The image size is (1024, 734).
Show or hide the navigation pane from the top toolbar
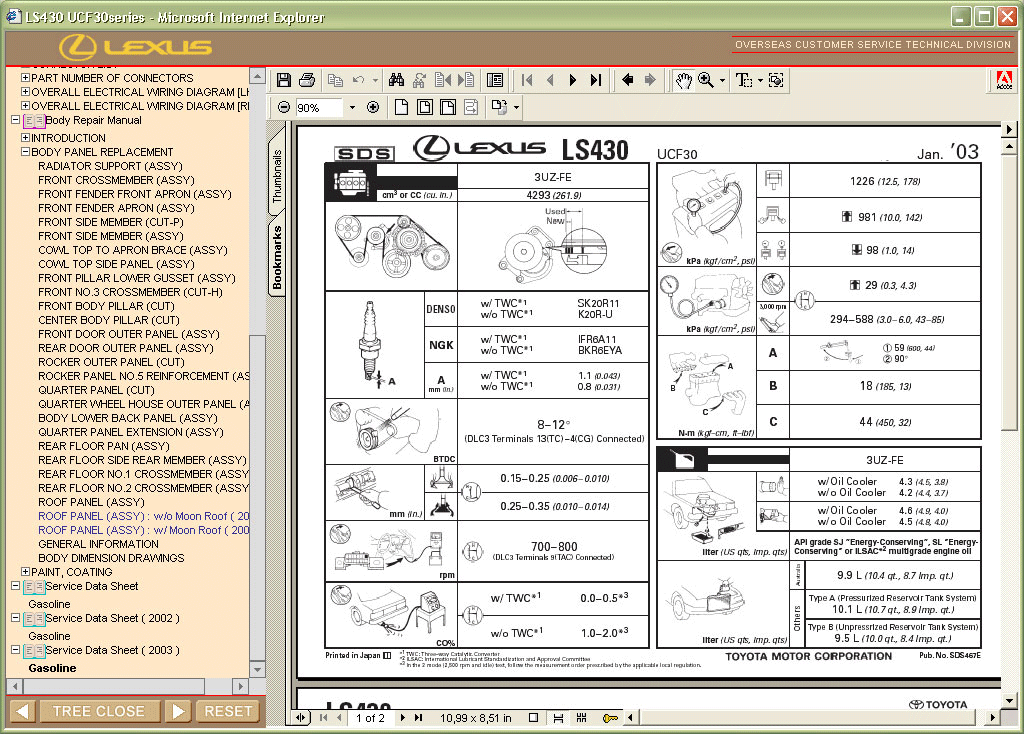[495, 80]
